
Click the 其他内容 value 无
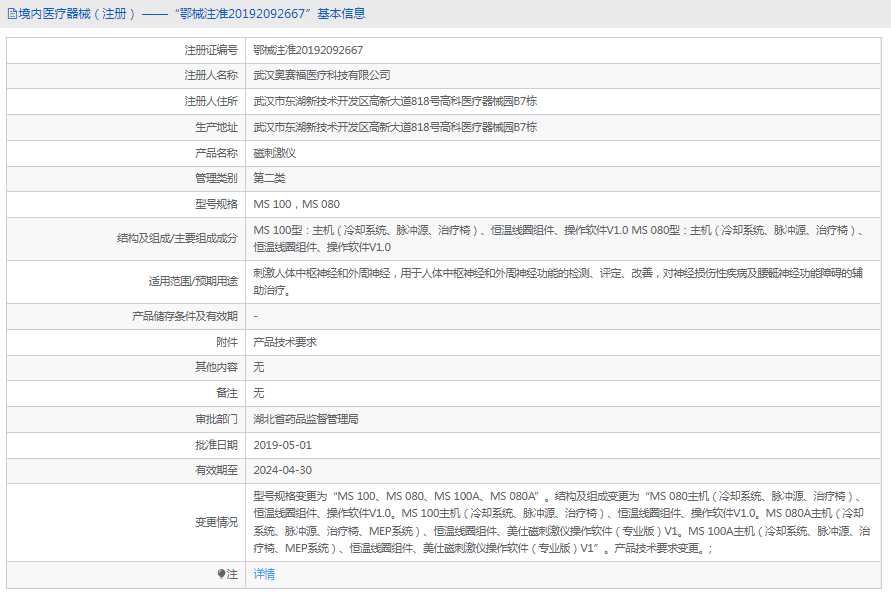click(259, 367)
